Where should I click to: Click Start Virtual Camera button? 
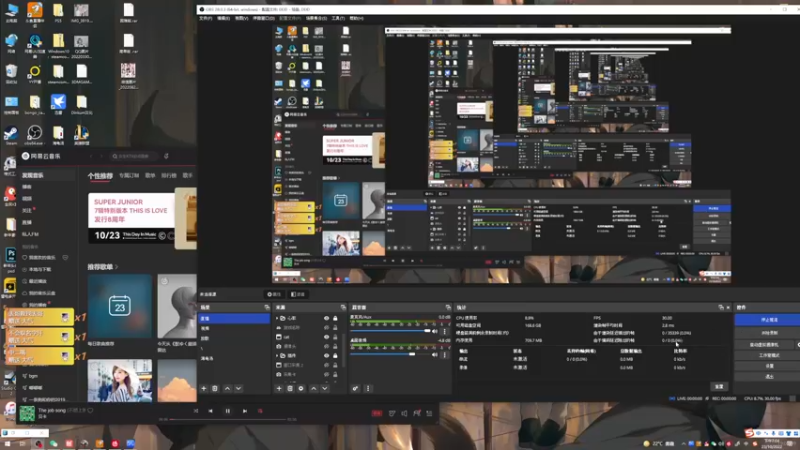pyautogui.click(x=764, y=344)
